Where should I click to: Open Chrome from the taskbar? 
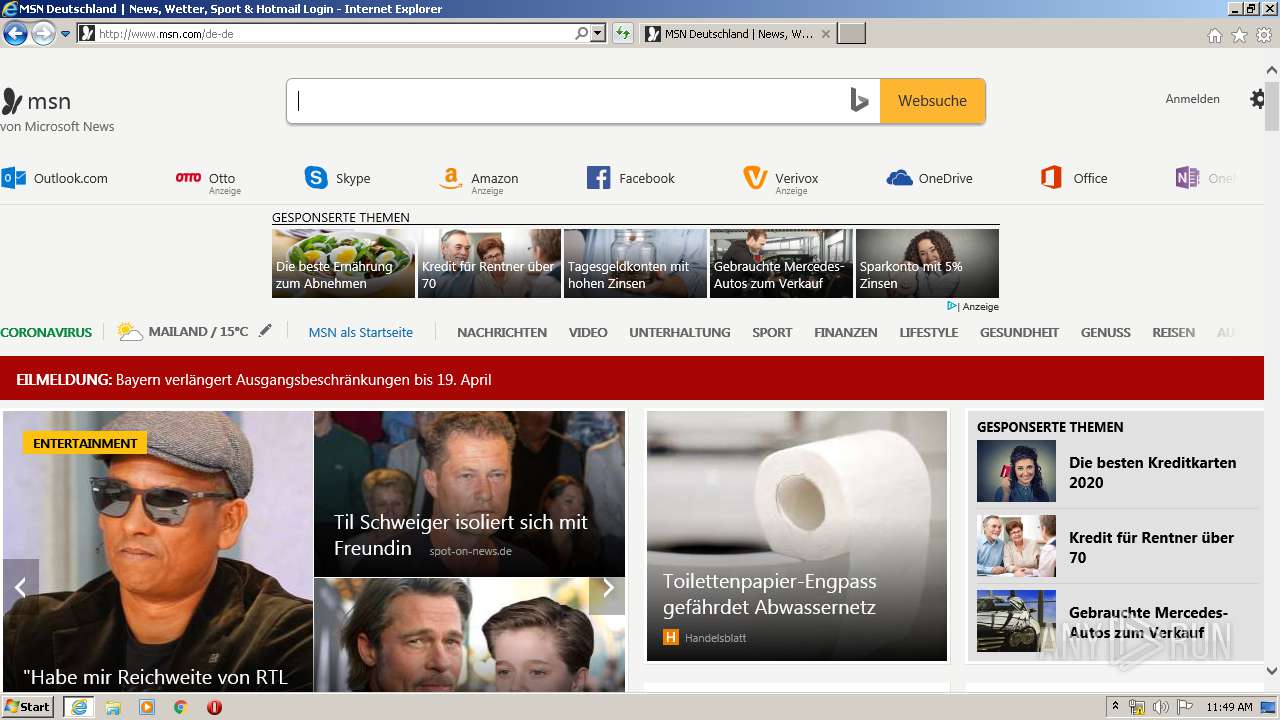tap(181, 707)
